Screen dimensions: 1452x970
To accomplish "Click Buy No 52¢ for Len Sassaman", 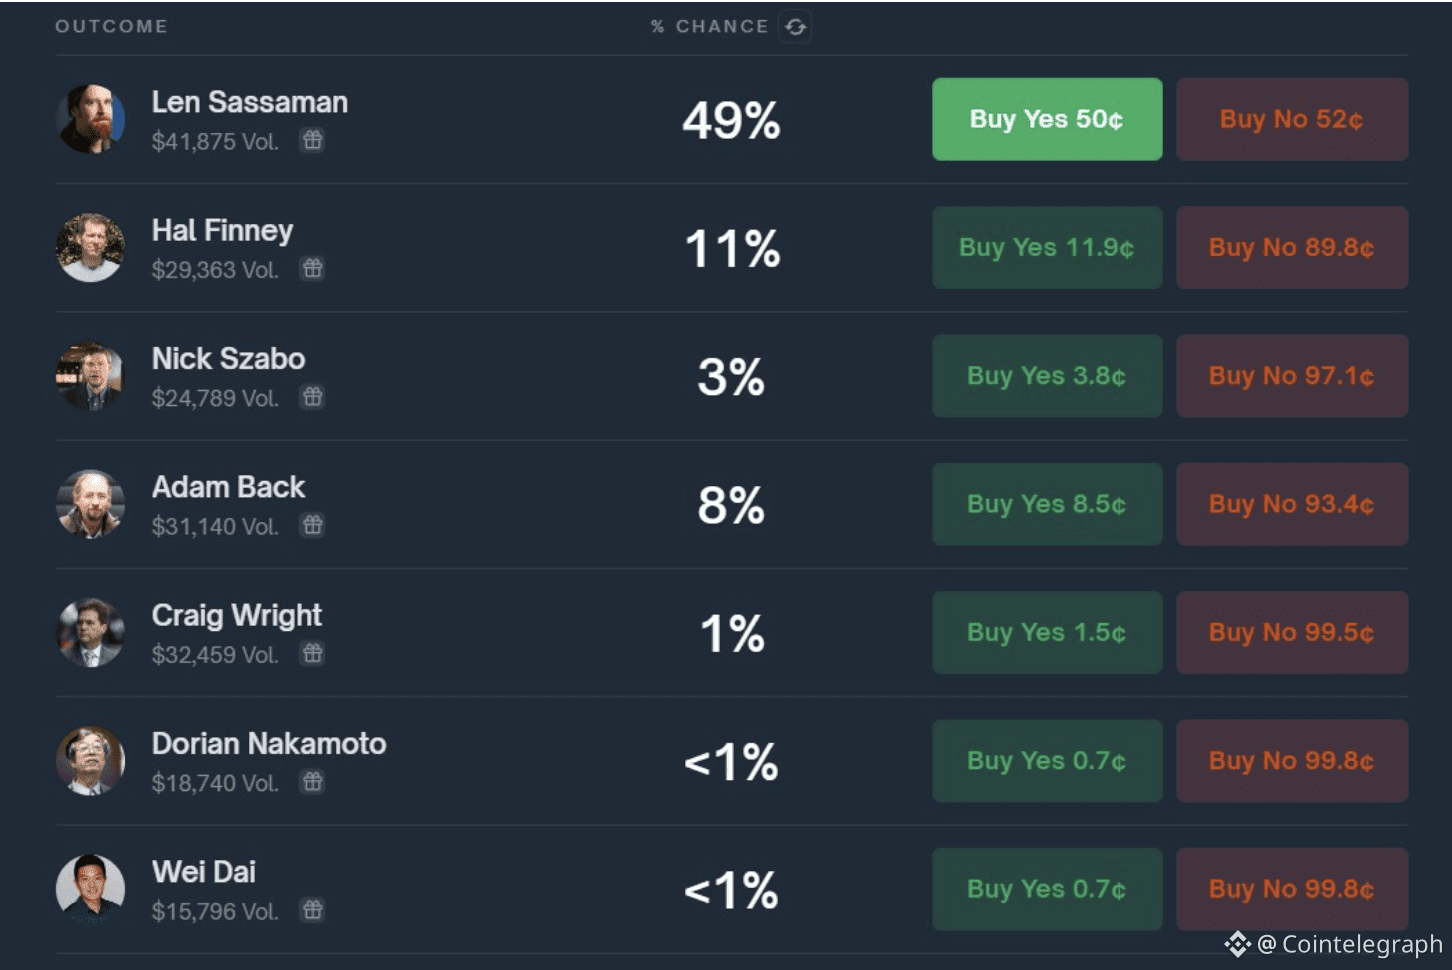I will [1291, 119].
